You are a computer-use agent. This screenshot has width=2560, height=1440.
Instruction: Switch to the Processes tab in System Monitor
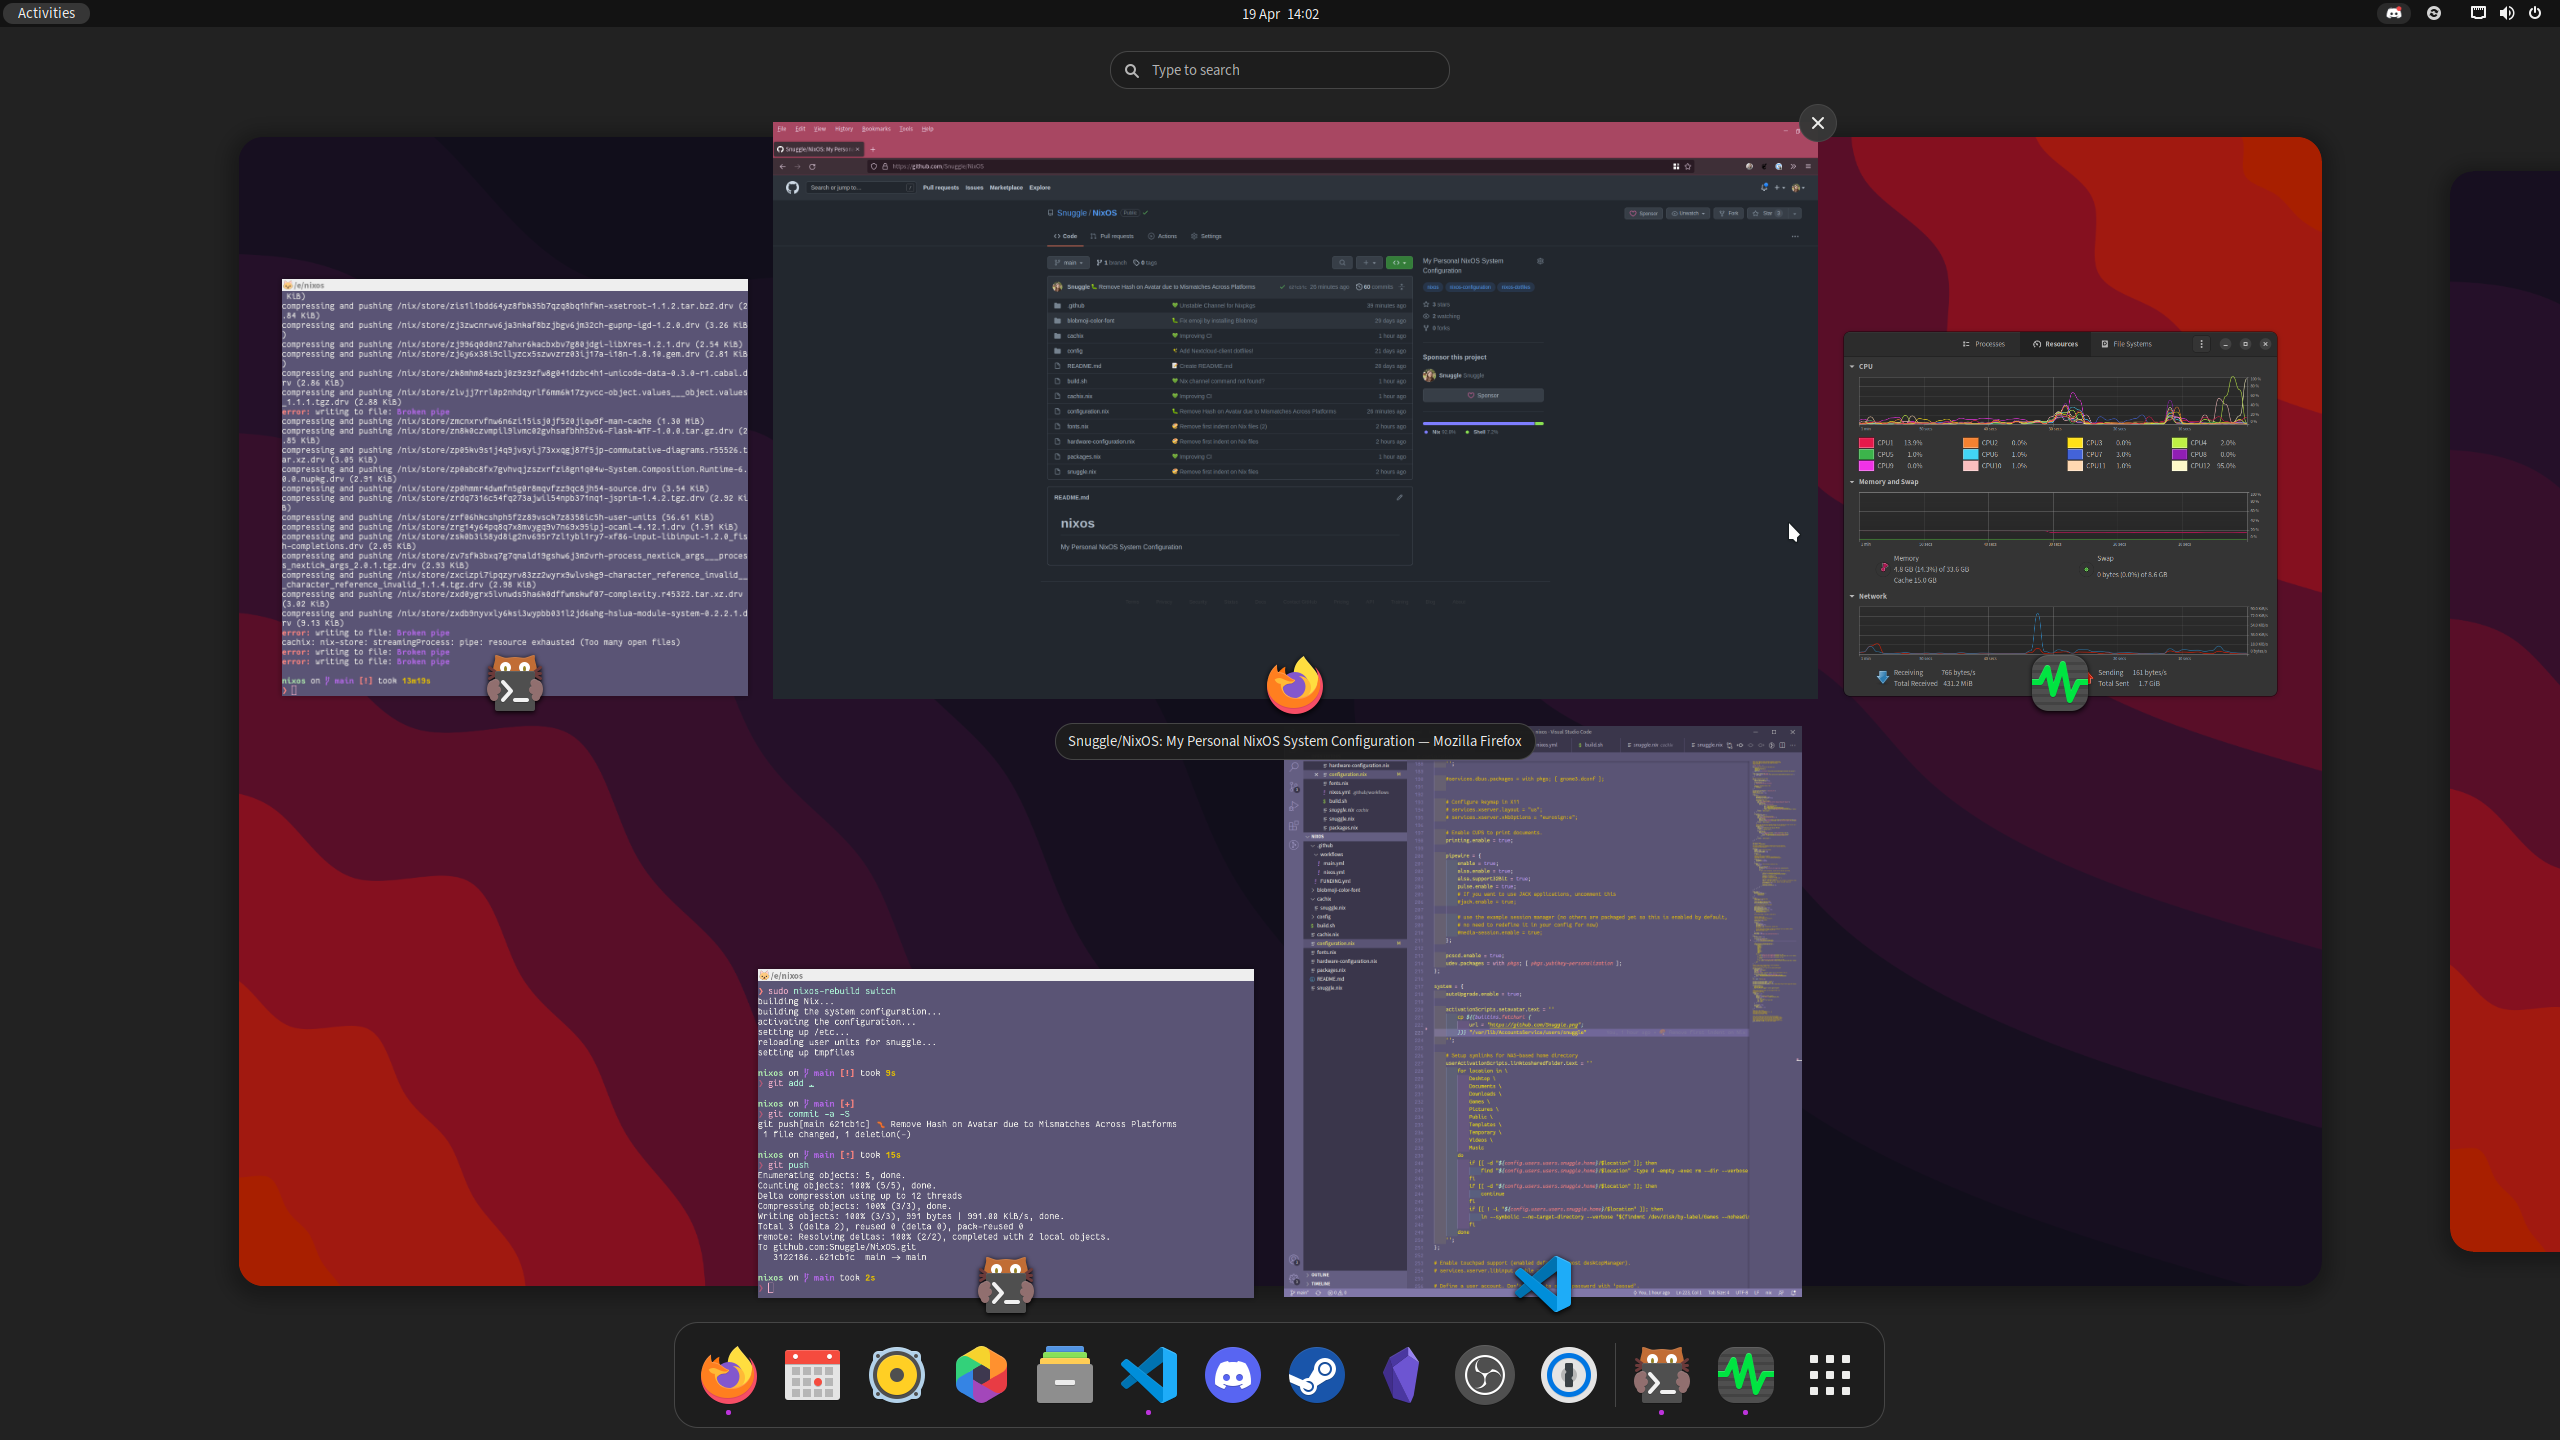[1983, 344]
